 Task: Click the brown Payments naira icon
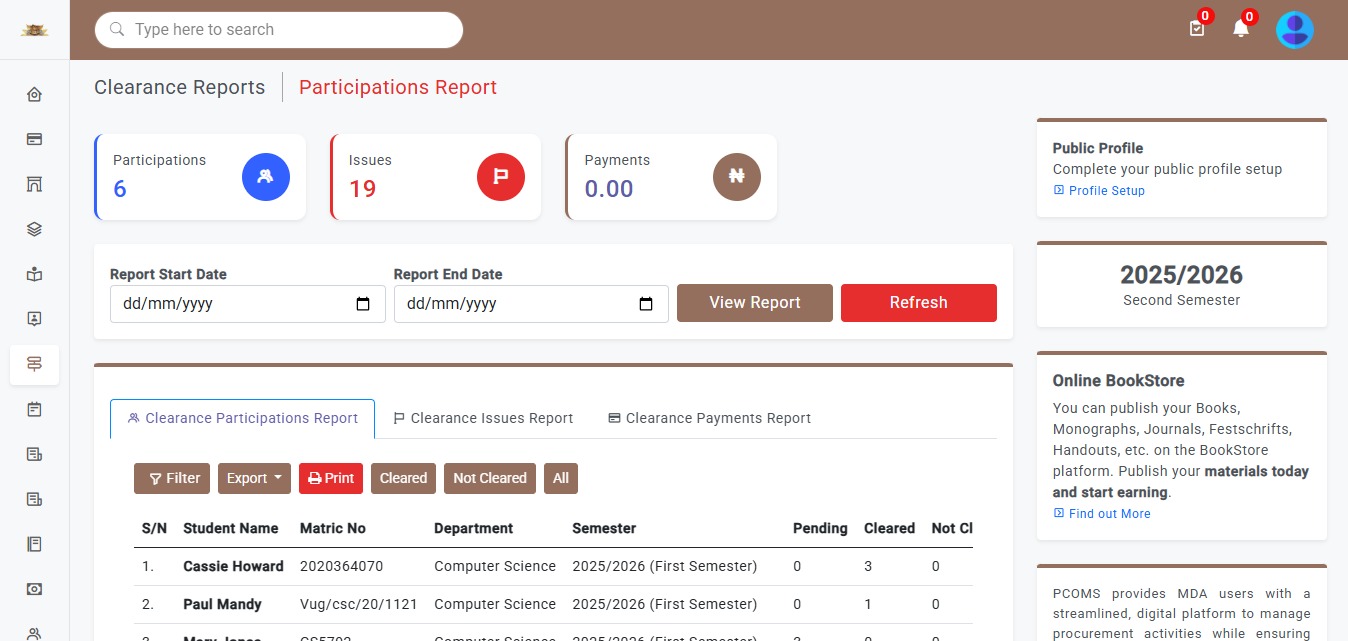tap(737, 177)
